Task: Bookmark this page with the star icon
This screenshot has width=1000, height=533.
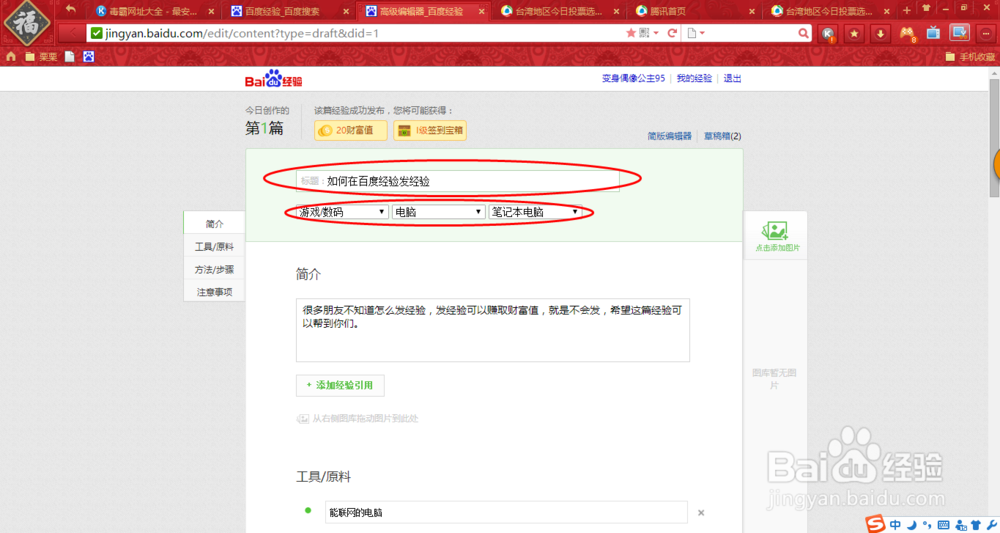Action: pyautogui.click(x=631, y=33)
